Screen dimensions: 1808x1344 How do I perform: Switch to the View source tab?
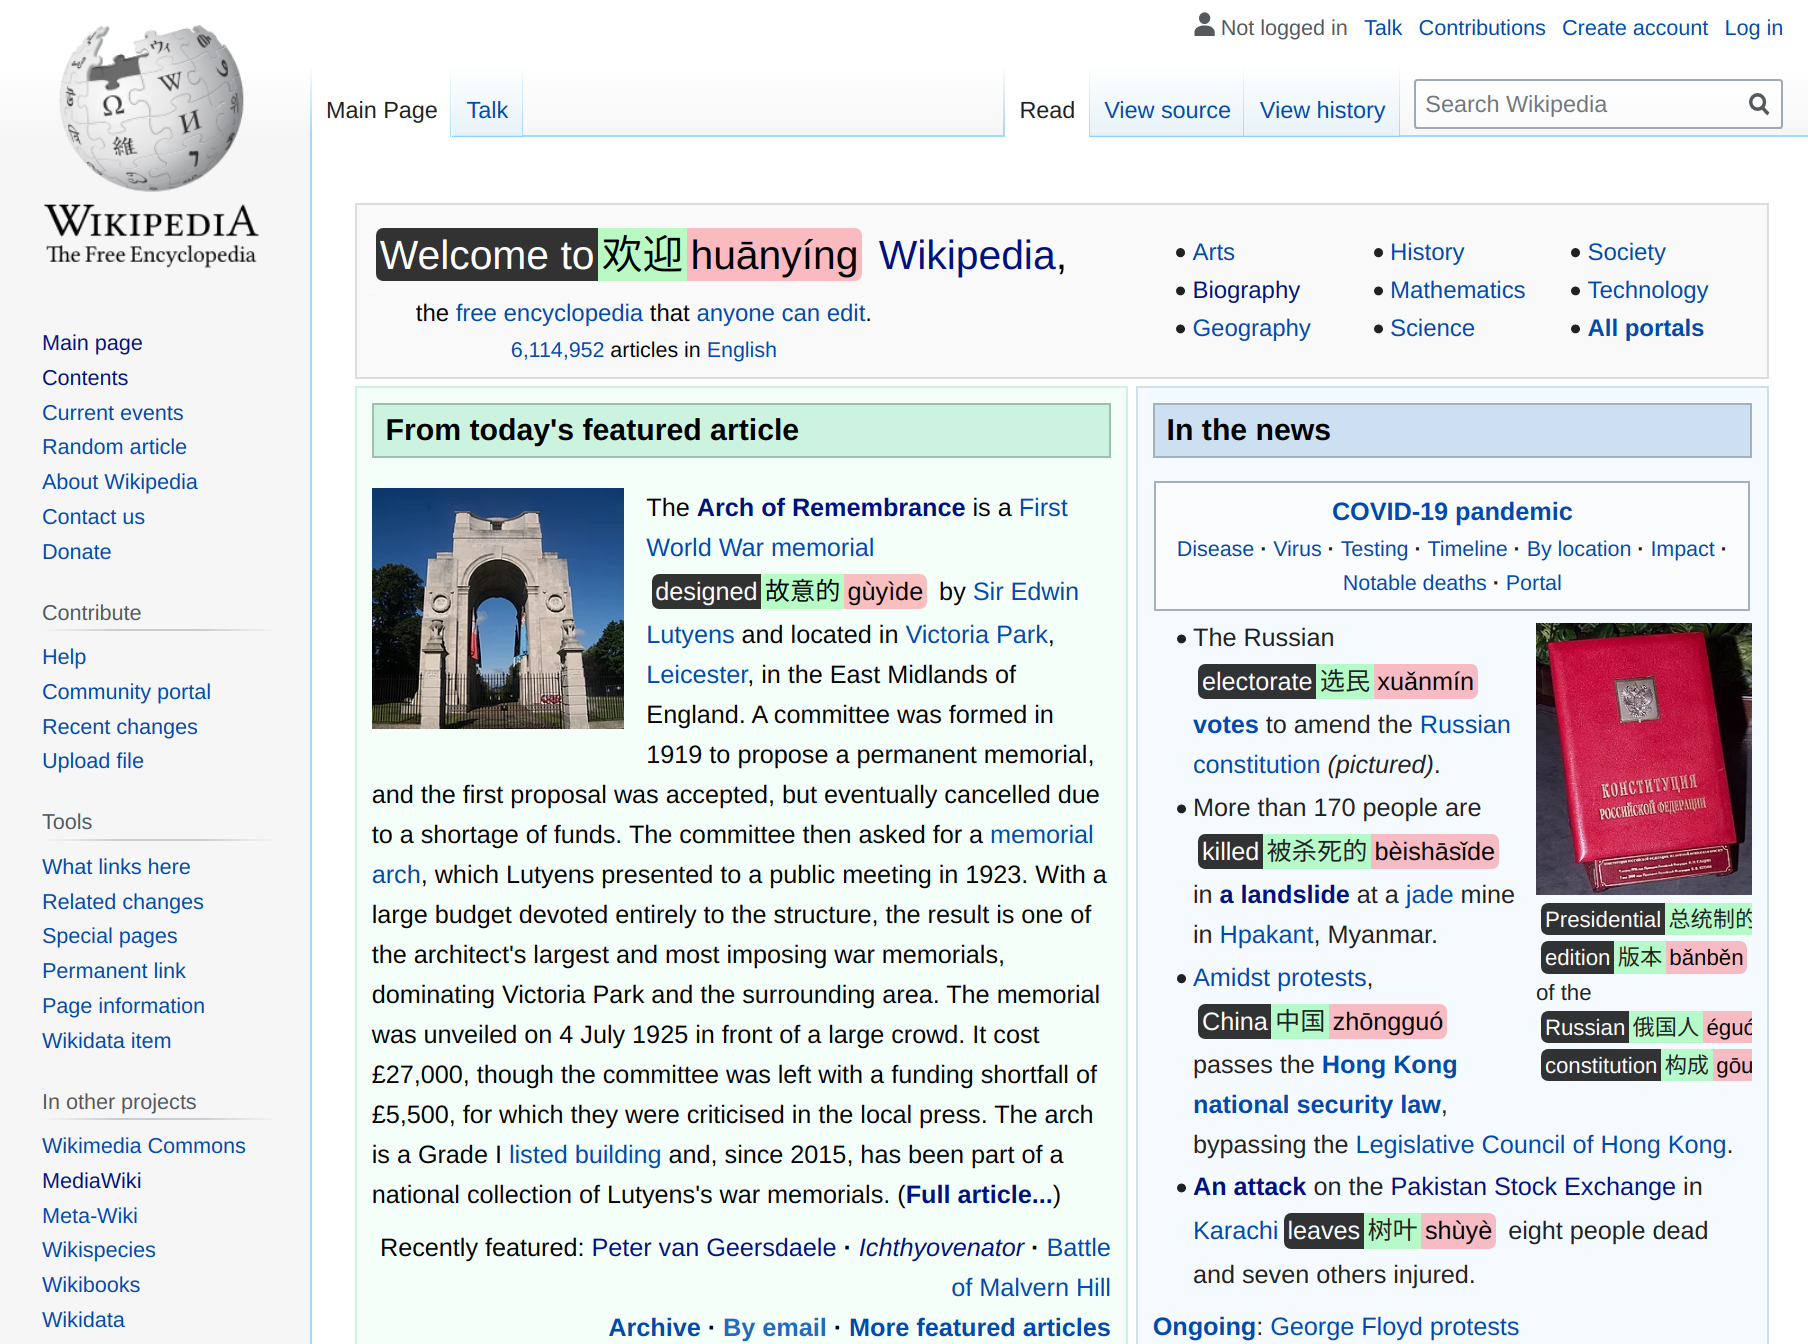1167,110
